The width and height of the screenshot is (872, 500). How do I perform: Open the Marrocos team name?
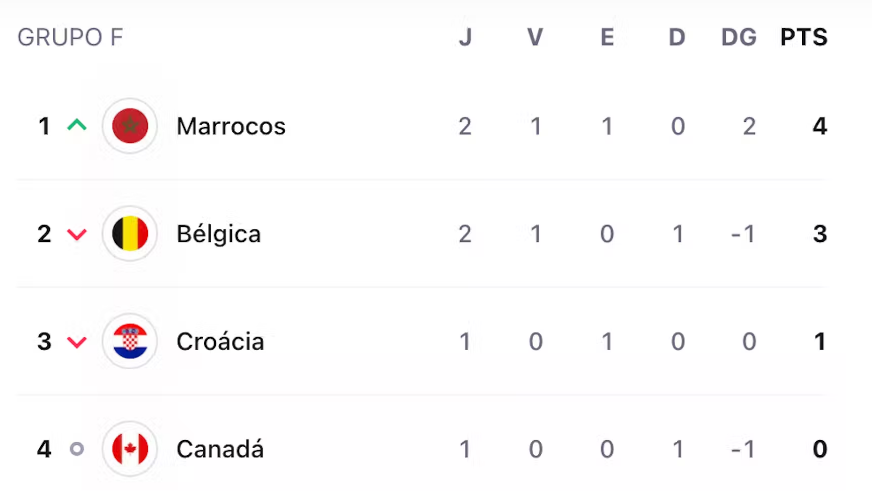pos(231,126)
